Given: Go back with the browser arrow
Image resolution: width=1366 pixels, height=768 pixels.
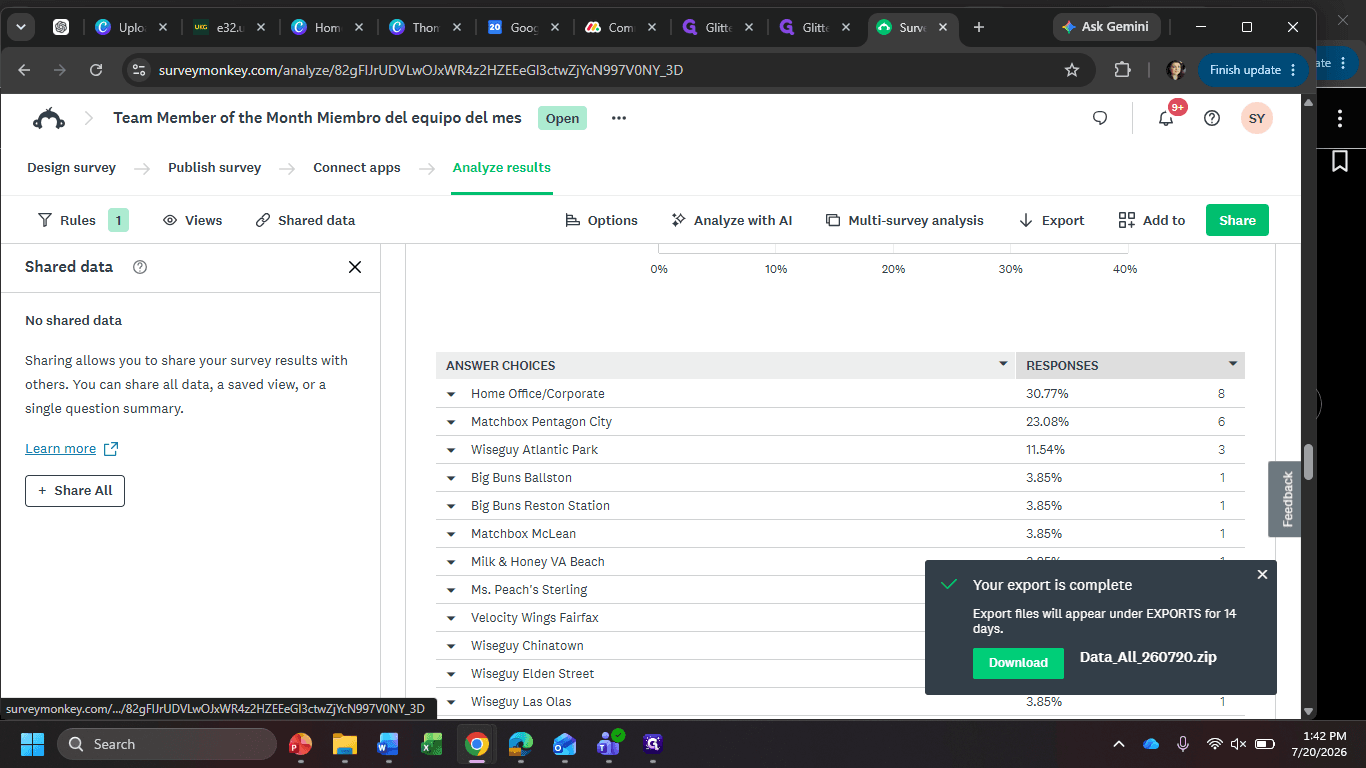Looking at the screenshot, I should [x=24, y=70].
